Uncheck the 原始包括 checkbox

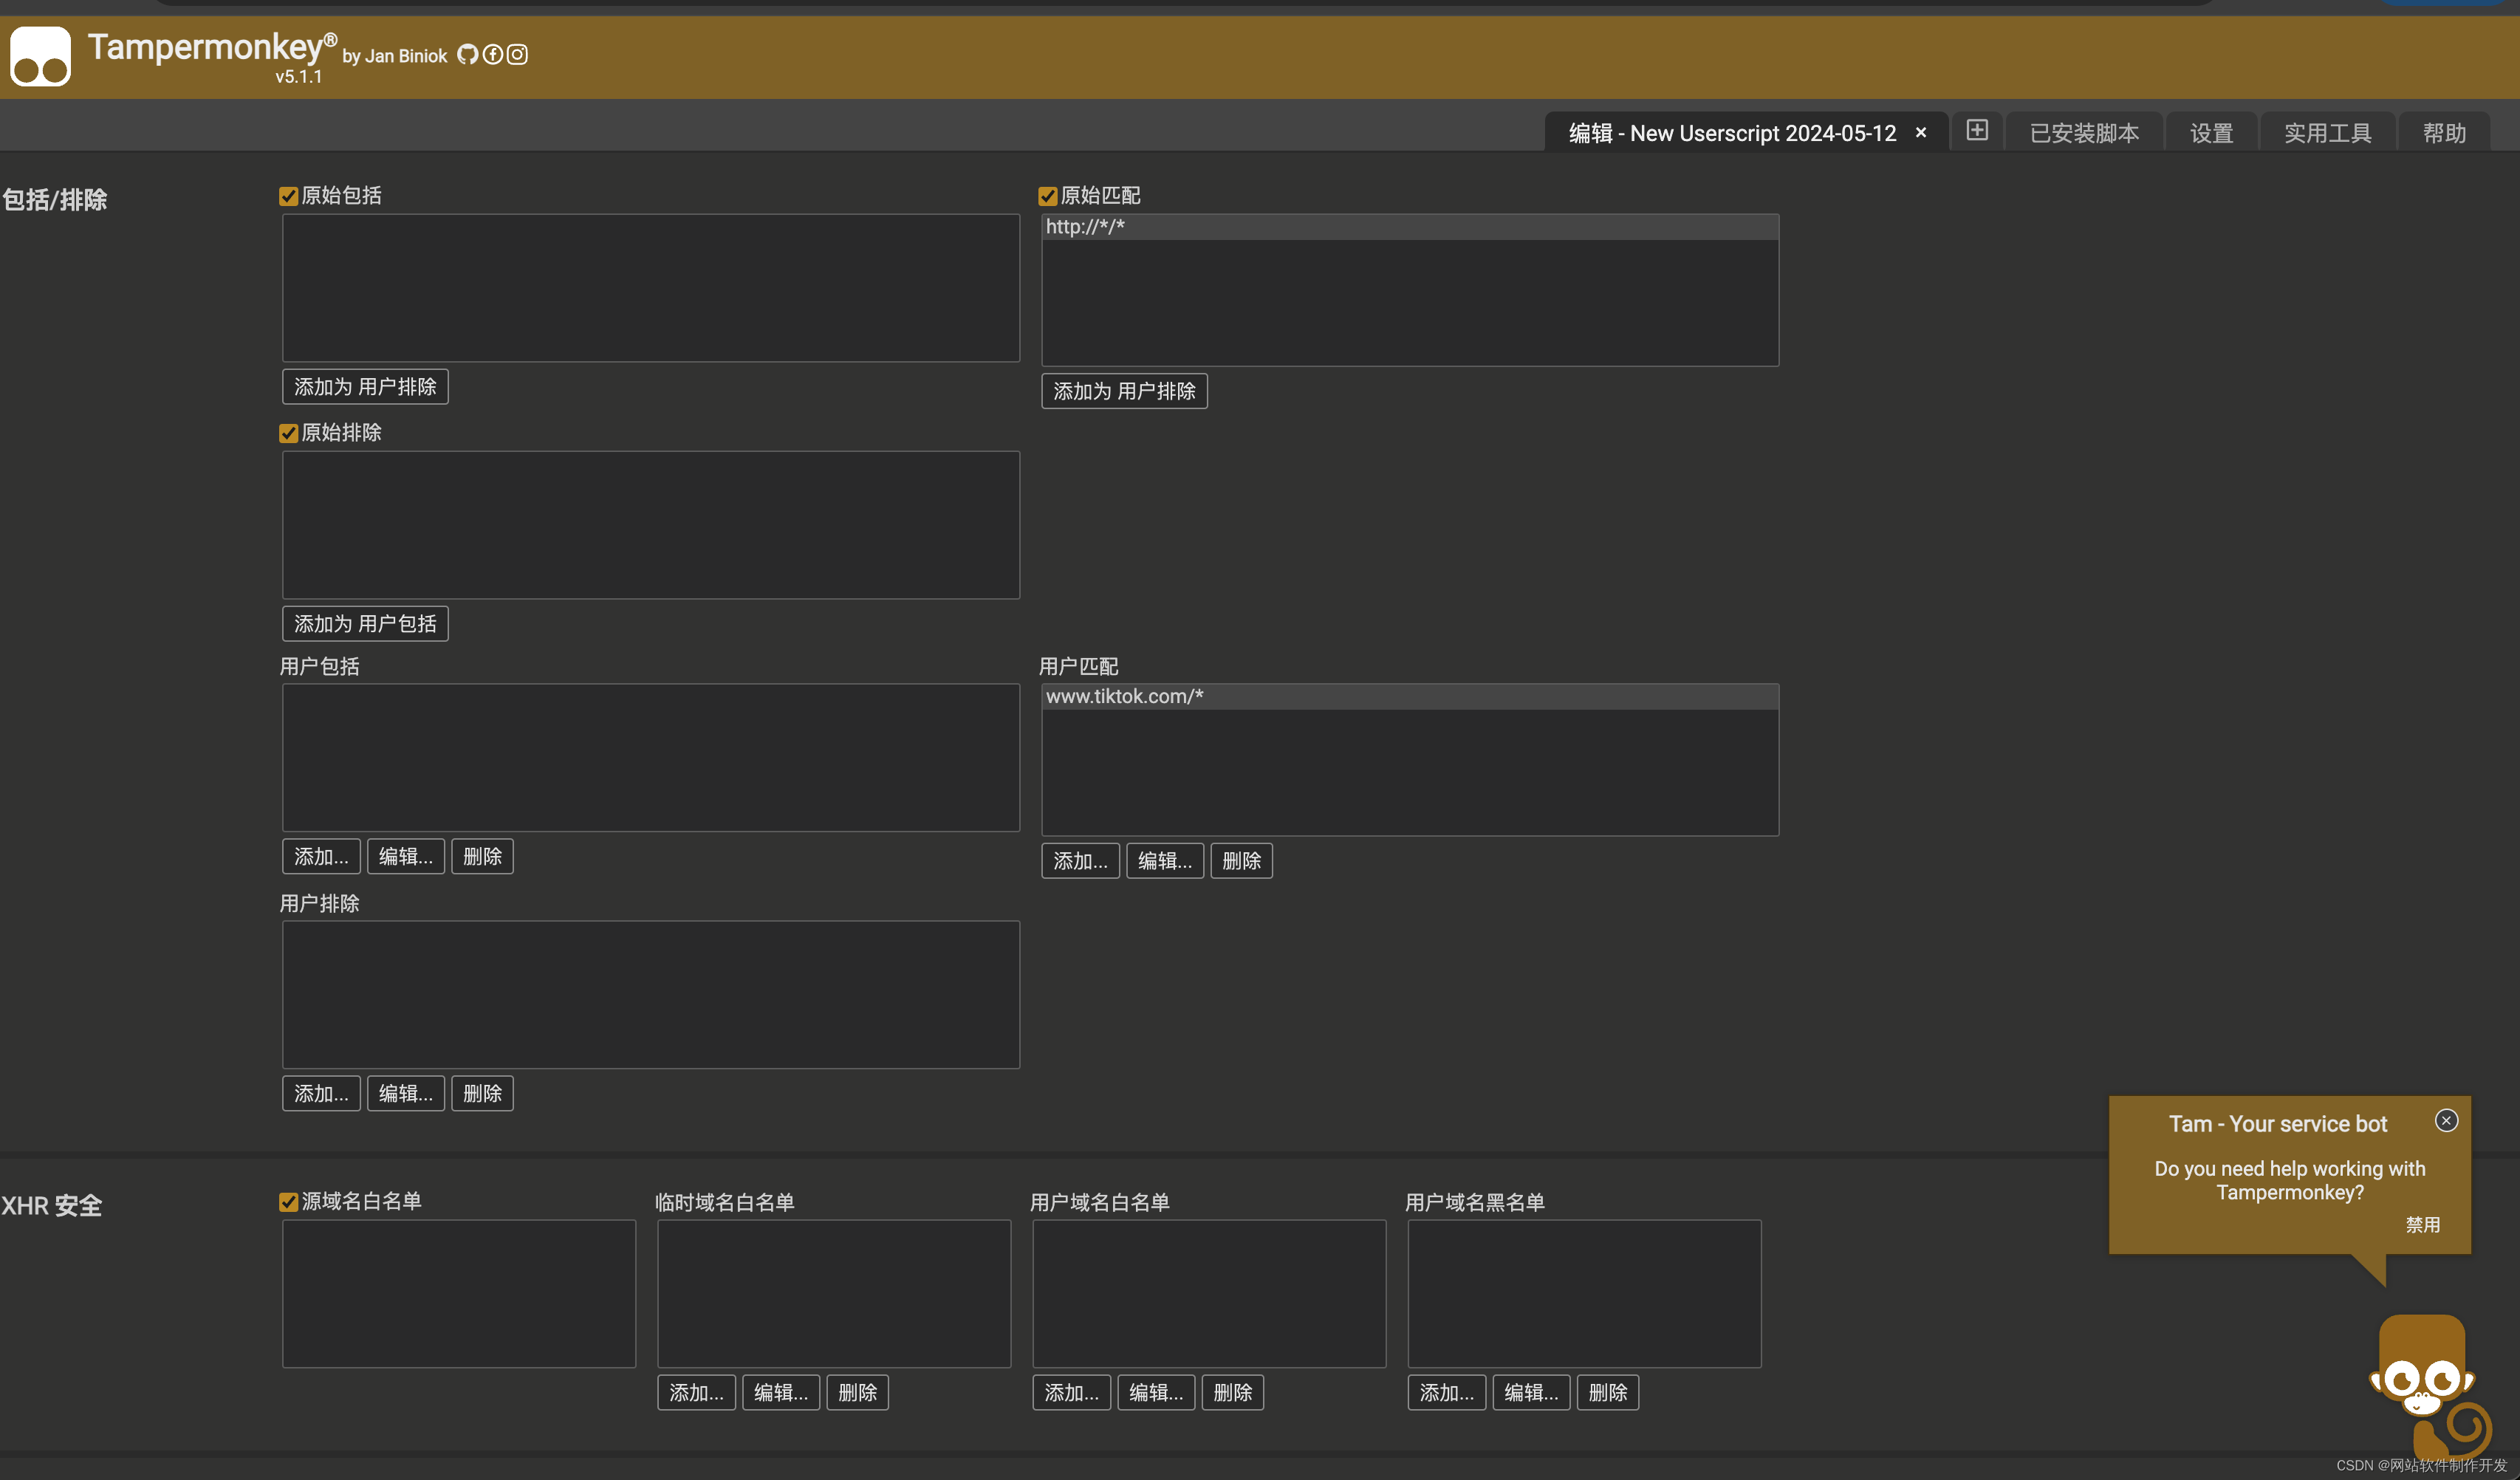pyautogui.click(x=289, y=196)
